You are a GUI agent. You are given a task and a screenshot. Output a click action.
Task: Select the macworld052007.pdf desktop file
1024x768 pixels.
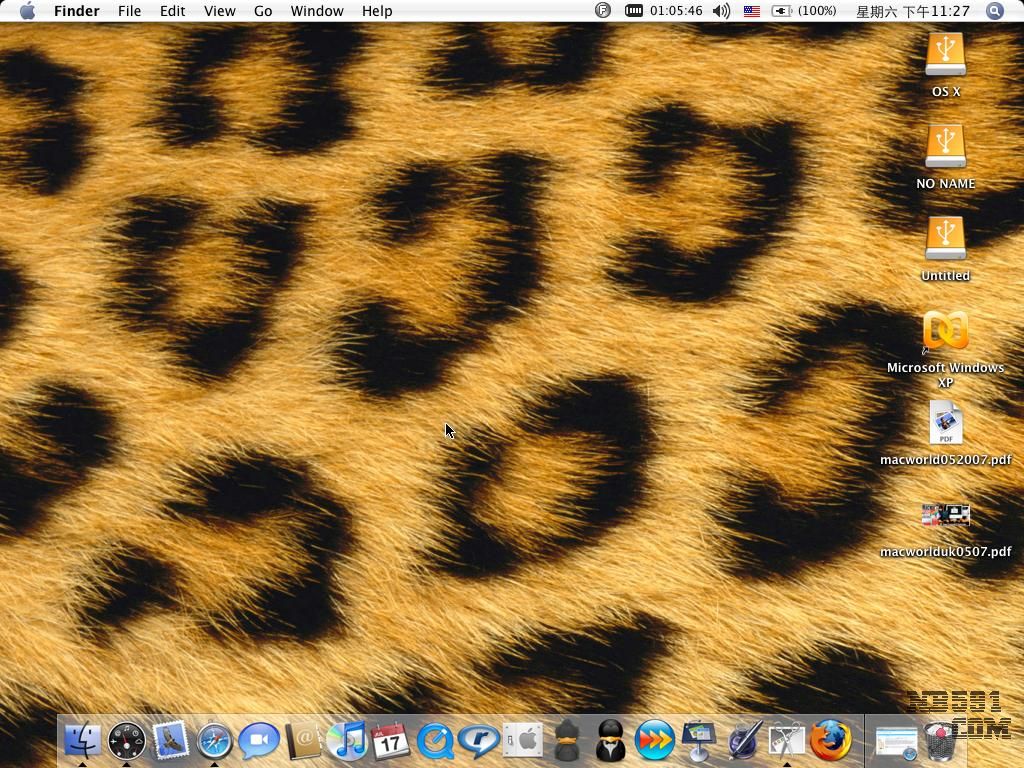tap(945, 424)
